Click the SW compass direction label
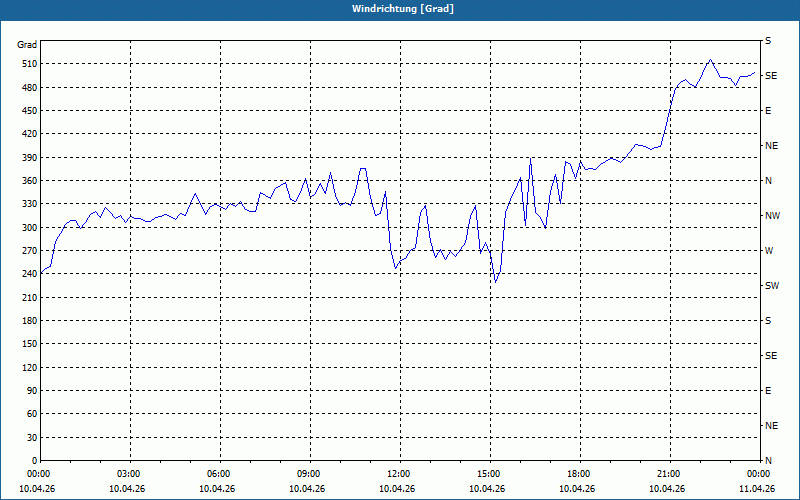The height and width of the screenshot is (500, 800). (772, 286)
